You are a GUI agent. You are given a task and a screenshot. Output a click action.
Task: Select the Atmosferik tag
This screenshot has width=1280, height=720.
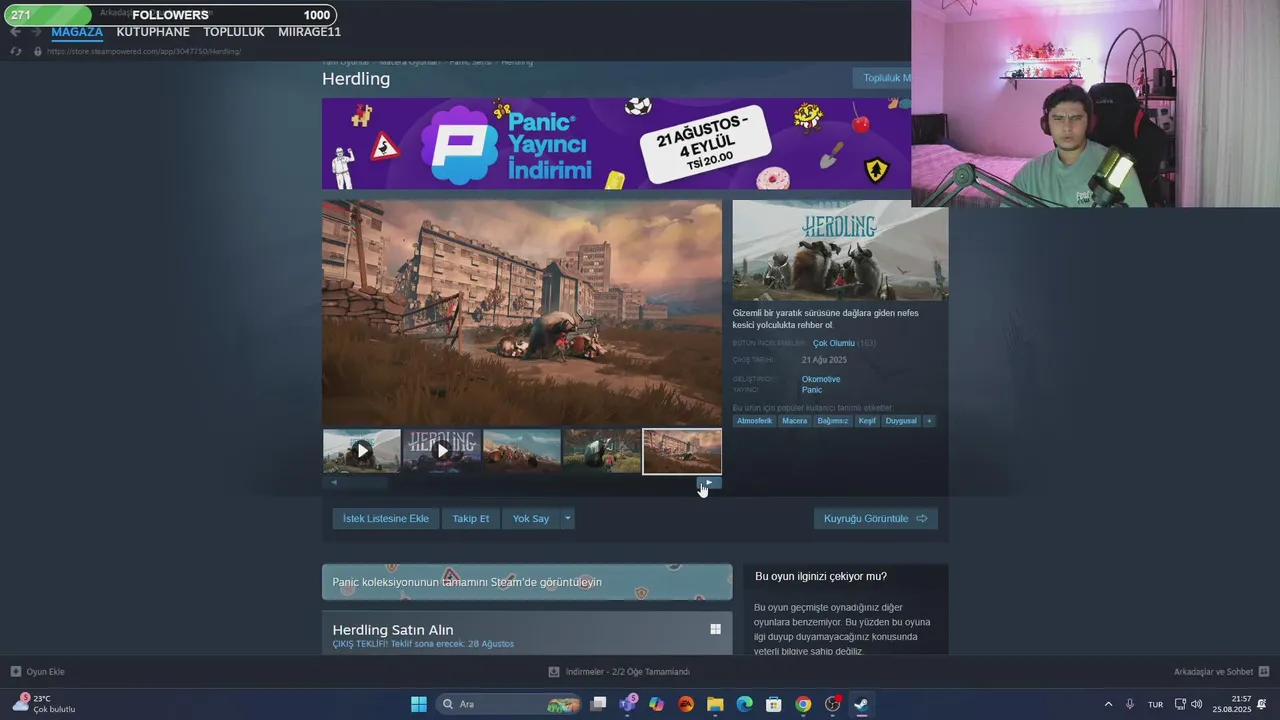point(755,421)
